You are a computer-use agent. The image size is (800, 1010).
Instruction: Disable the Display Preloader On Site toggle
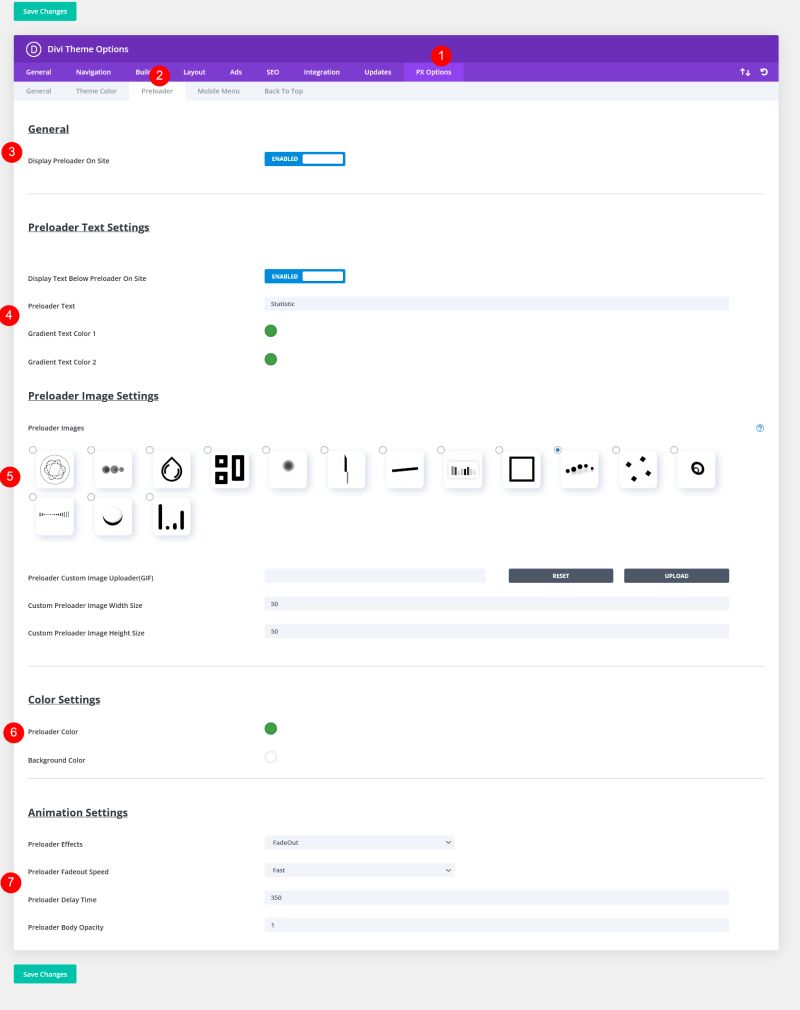click(304, 158)
